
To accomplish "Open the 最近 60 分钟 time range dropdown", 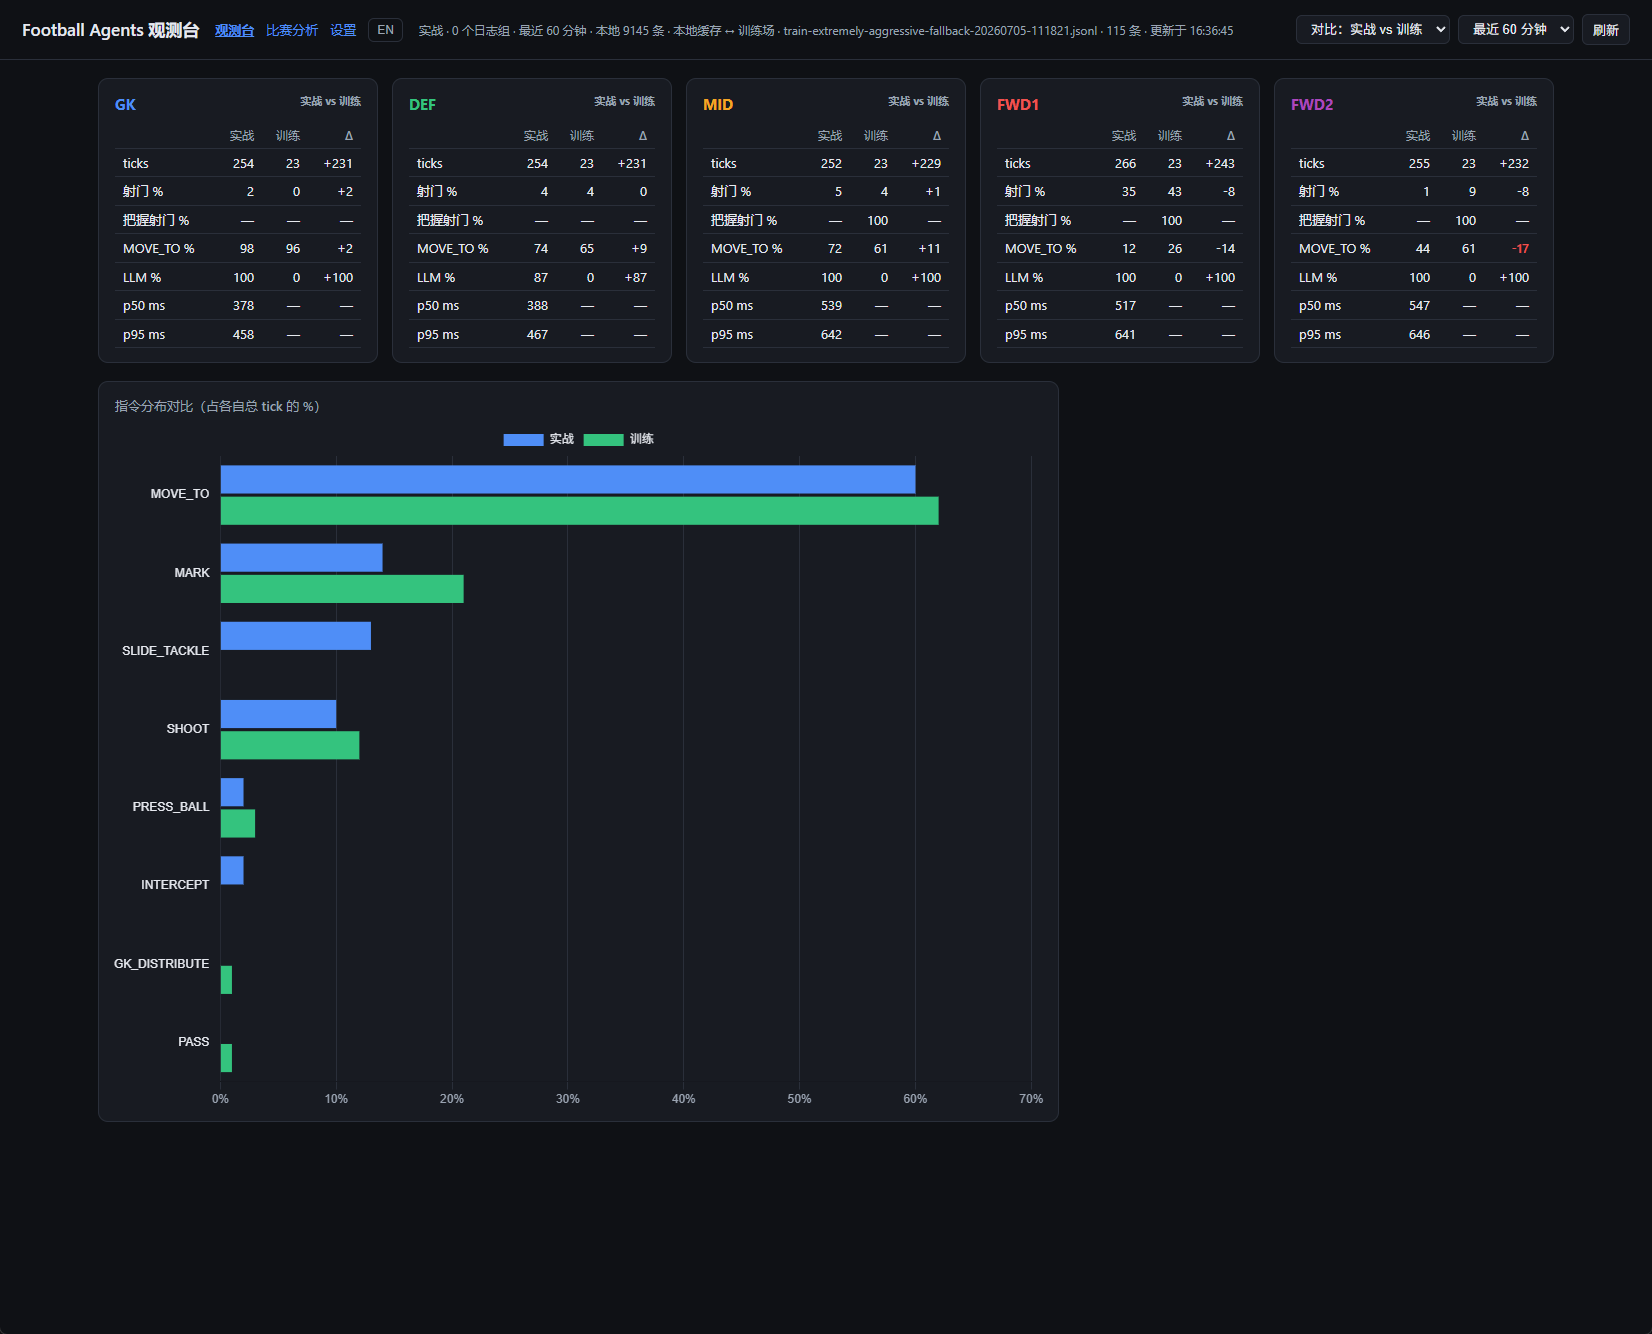I will click(x=1515, y=30).
